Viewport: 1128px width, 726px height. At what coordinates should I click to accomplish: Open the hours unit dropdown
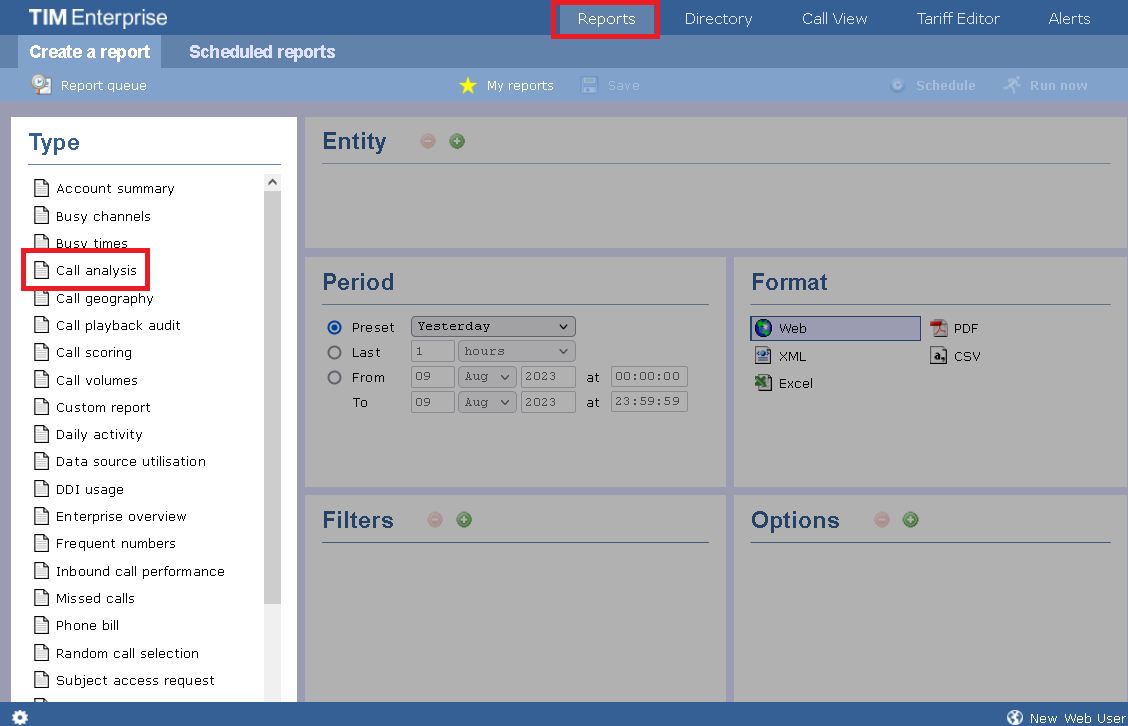[x=516, y=351]
